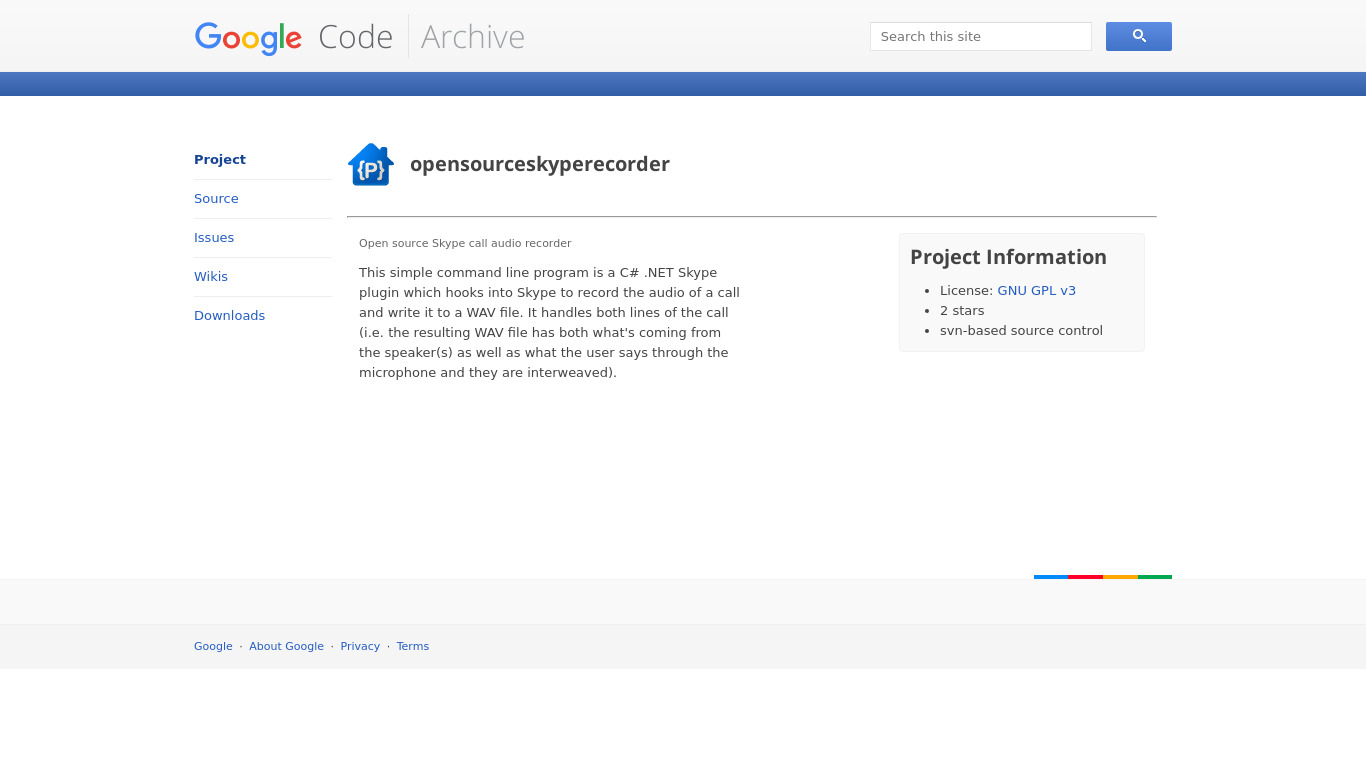Open the Terms footer link
Viewport: 1366px width, 768px height.
[413, 647]
